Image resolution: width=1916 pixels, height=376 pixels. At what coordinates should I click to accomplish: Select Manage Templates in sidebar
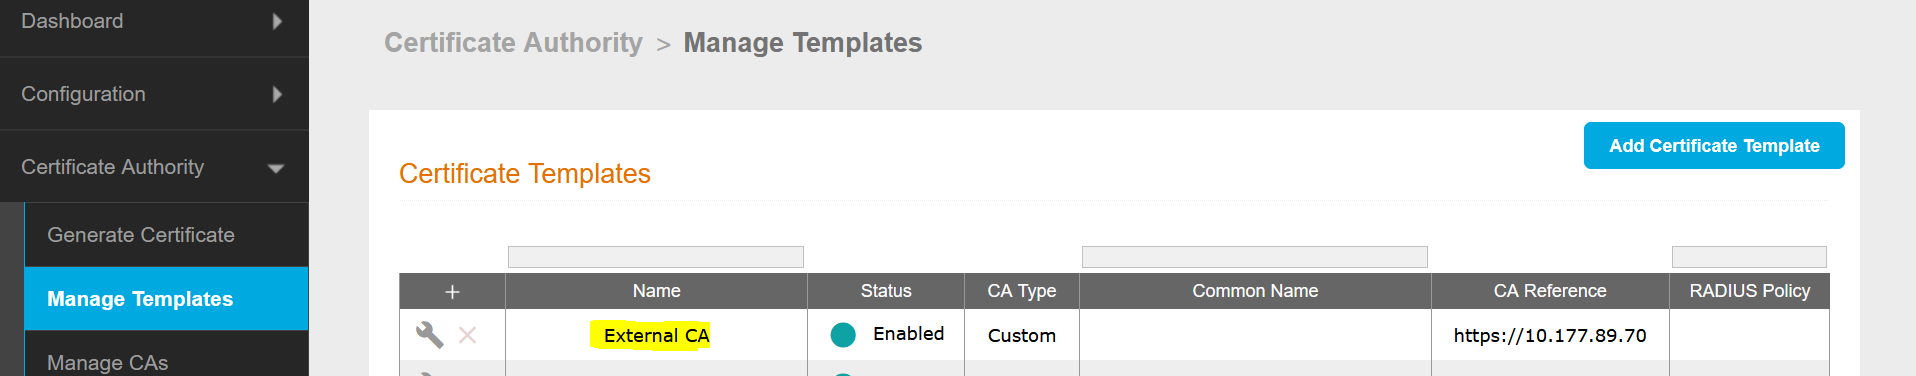[166, 299]
